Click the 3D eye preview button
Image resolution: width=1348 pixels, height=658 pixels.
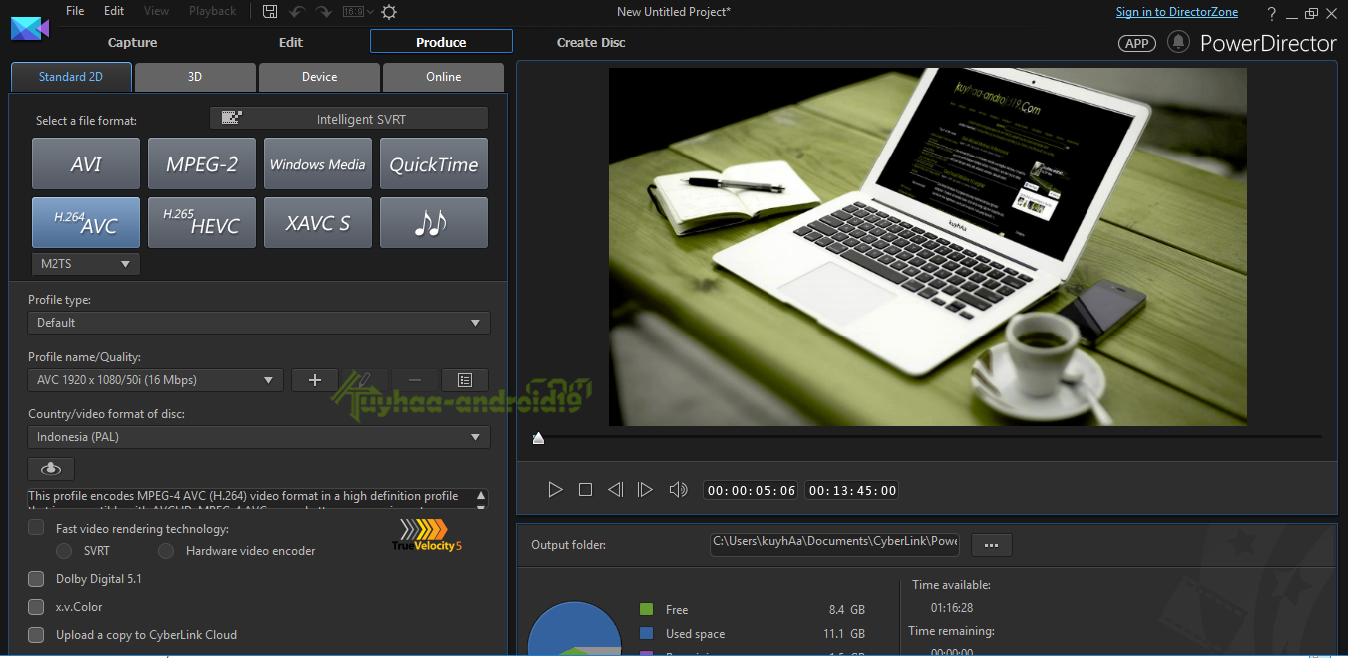pos(51,468)
